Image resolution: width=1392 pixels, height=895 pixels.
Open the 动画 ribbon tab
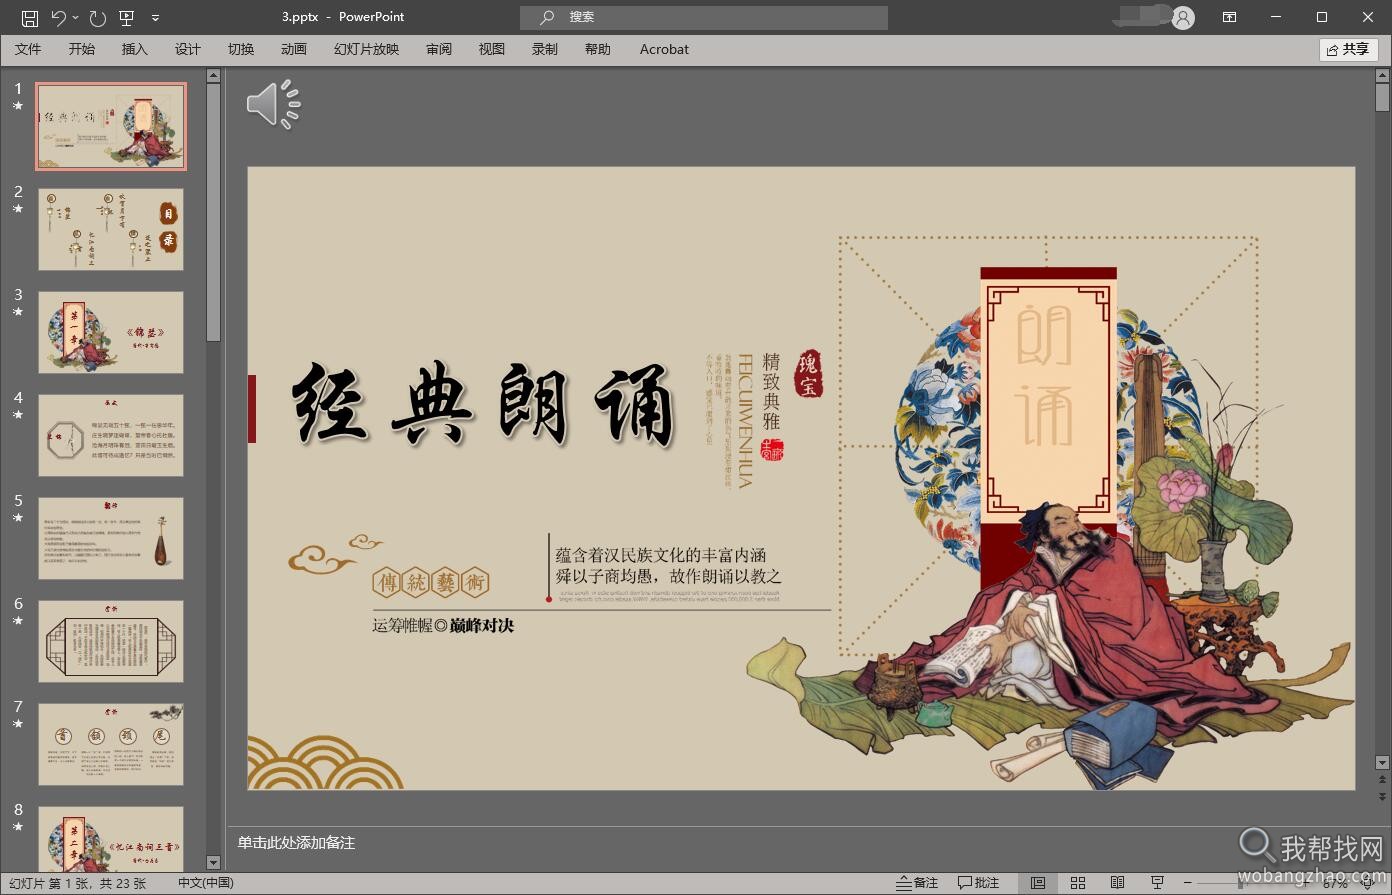[x=294, y=49]
